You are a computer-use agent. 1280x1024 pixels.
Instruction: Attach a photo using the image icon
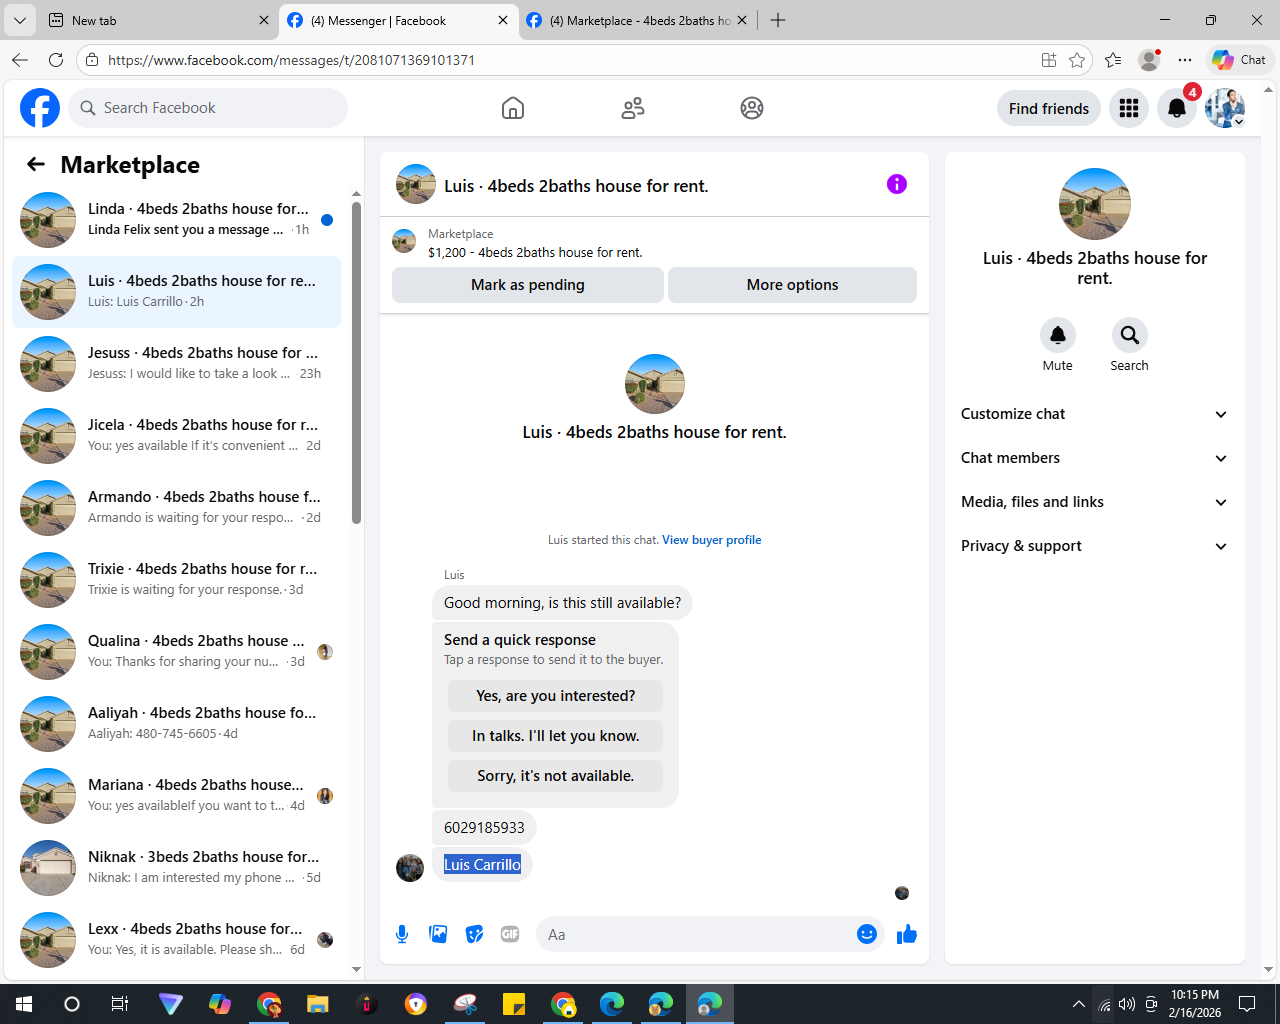(438, 934)
